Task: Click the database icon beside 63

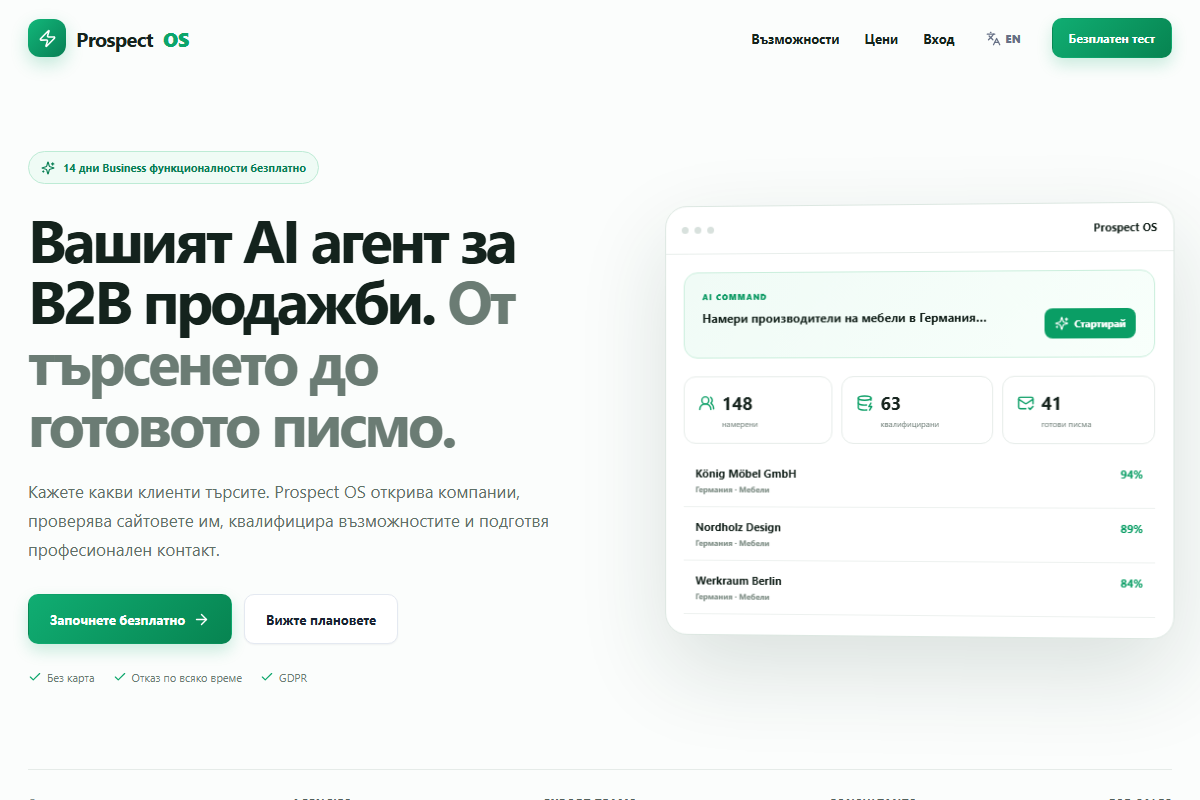Action: [865, 403]
